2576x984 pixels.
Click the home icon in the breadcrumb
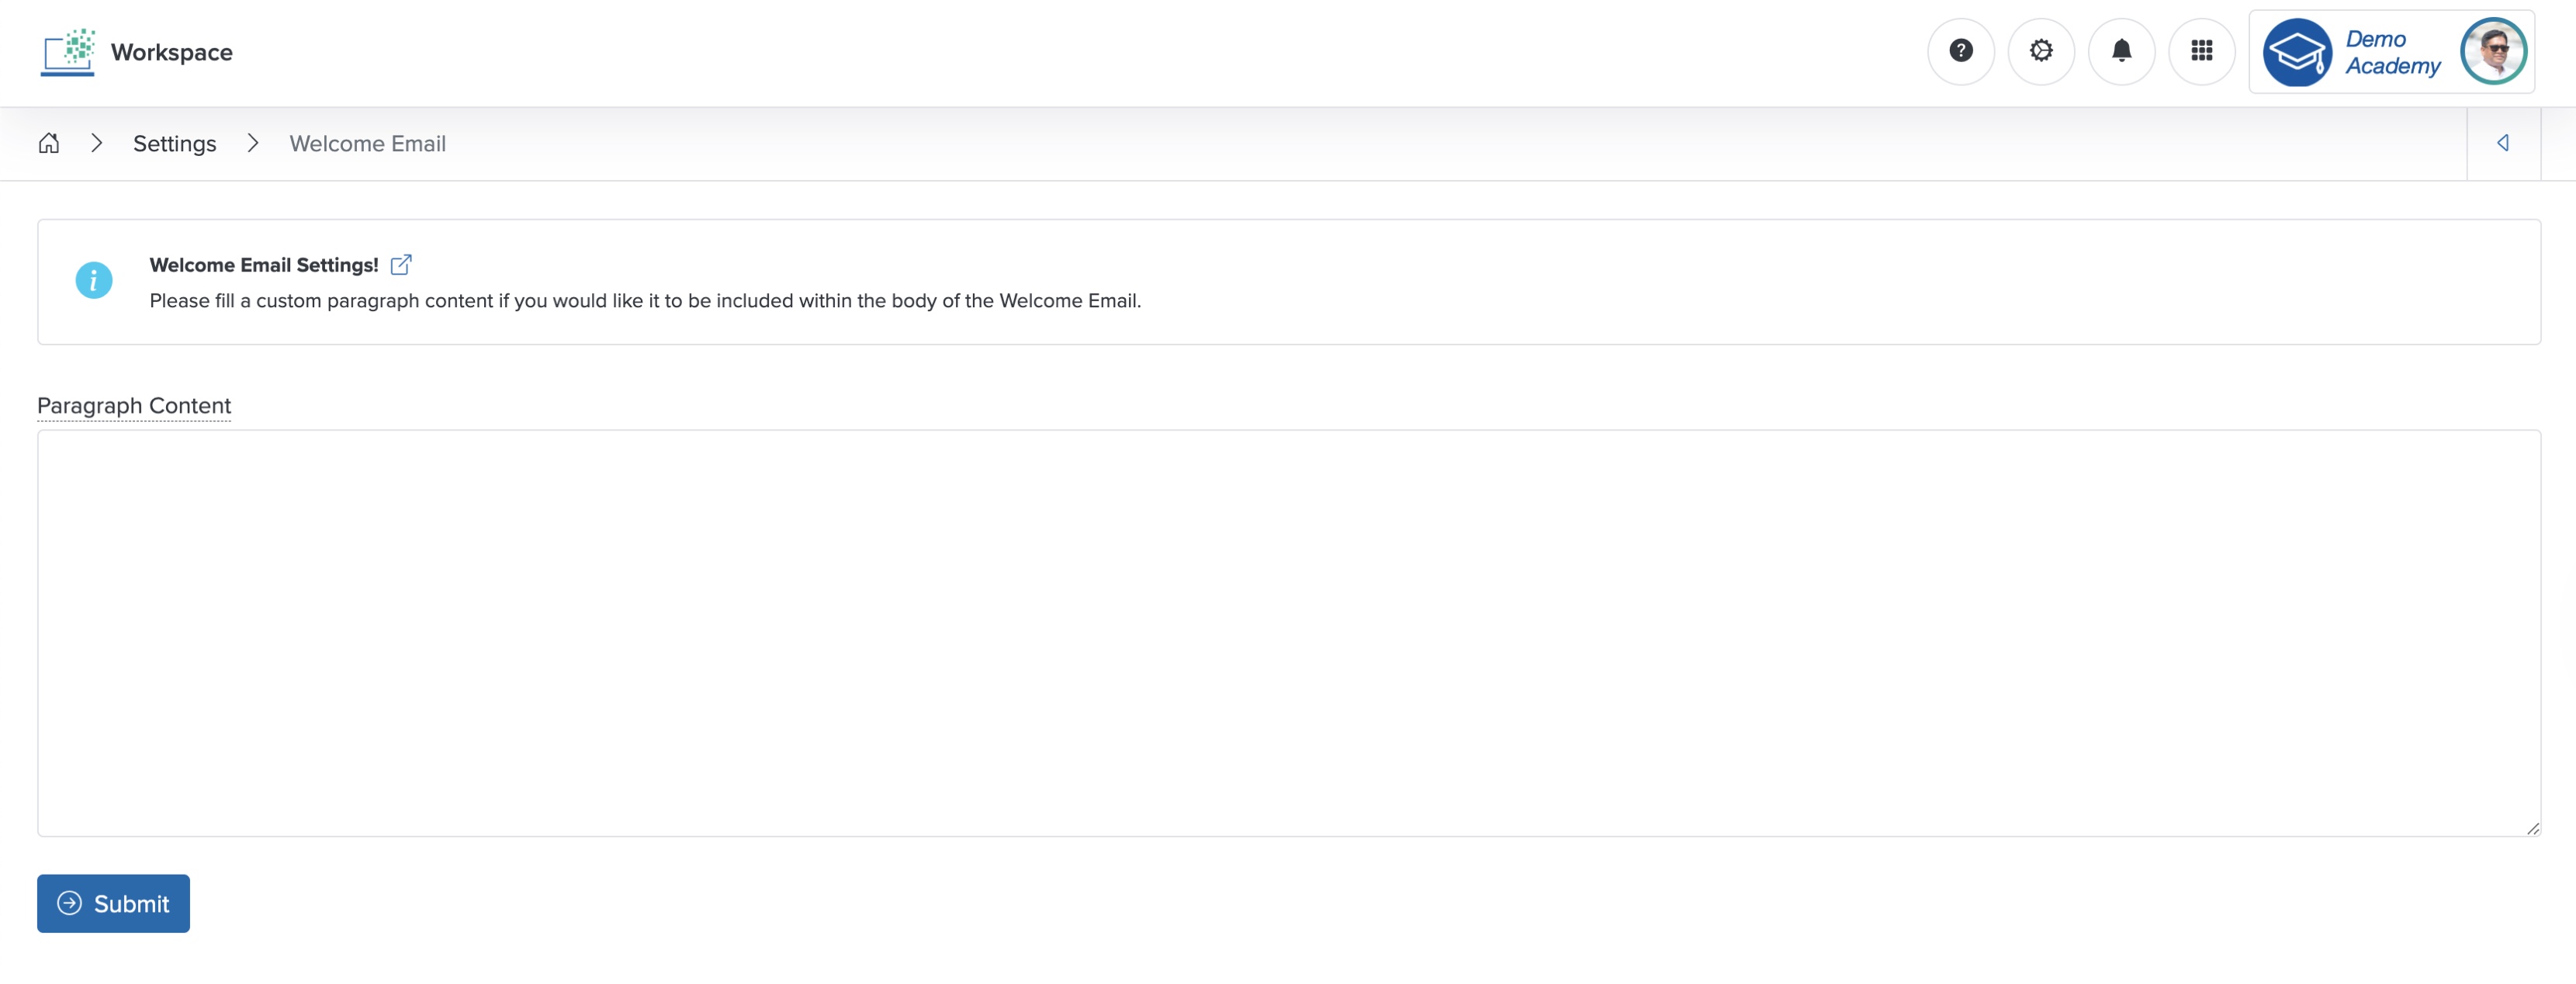[x=49, y=143]
